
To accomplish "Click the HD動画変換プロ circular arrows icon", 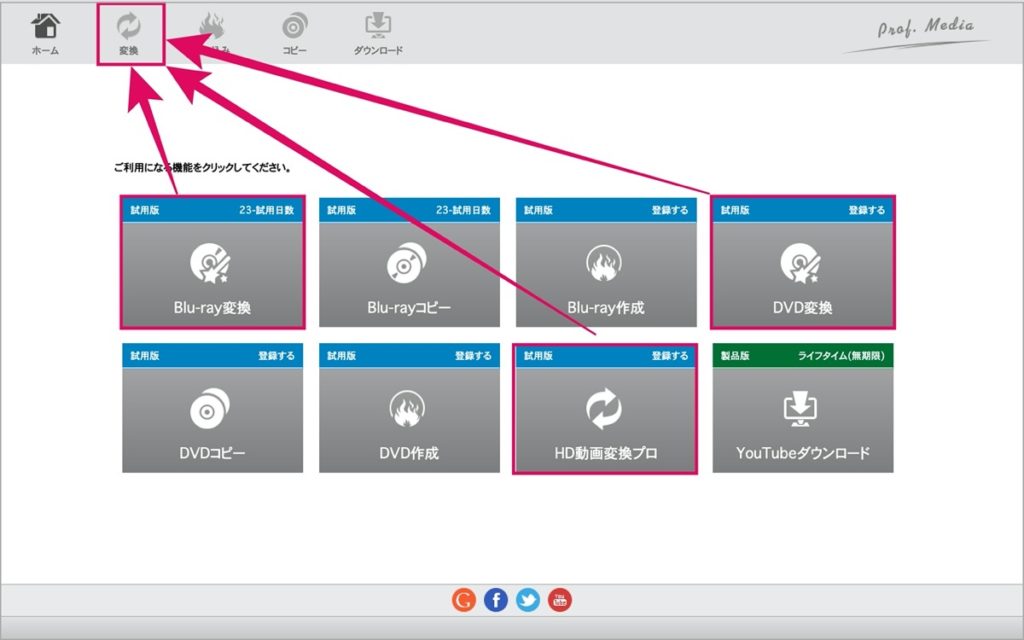I will tap(604, 409).
